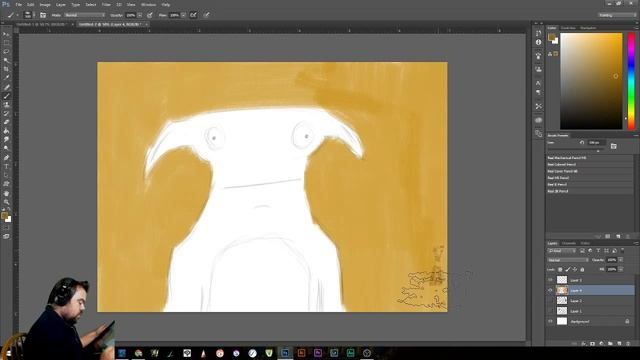Screen dimensions: 640x360
Task: Hide Layer 4 with its eye icon
Action: pos(550,290)
